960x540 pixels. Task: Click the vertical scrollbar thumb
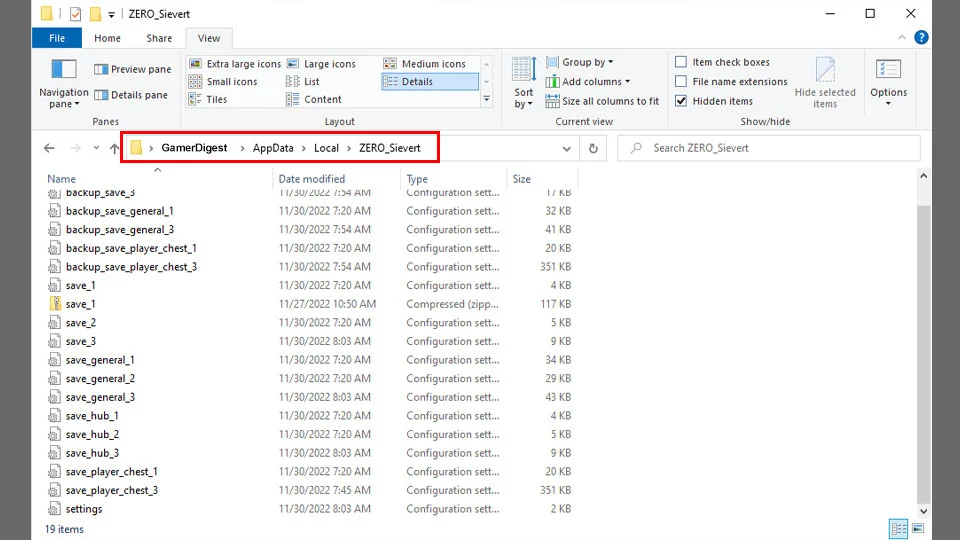[x=923, y=354]
